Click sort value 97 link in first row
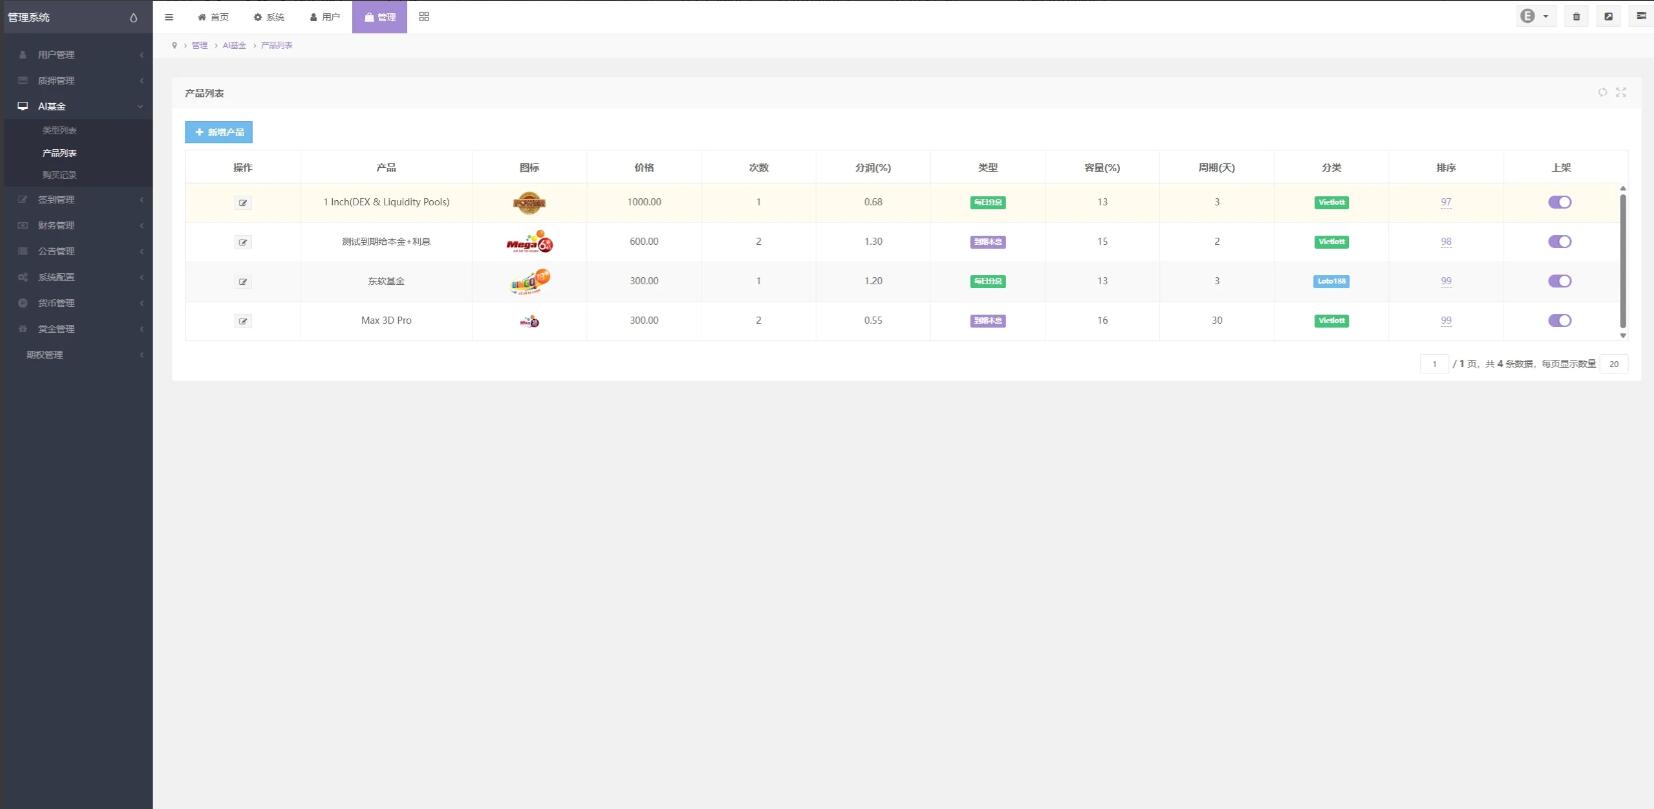 click(x=1446, y=202)
